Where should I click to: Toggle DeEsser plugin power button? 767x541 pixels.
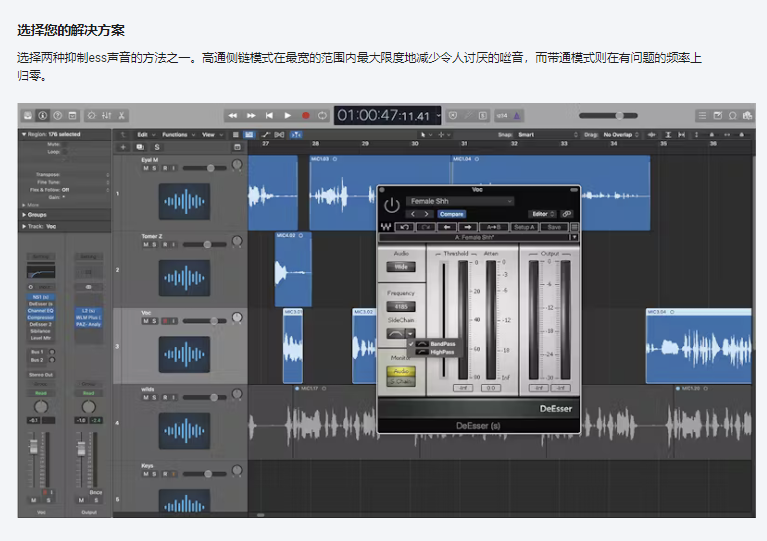(392, 205)
